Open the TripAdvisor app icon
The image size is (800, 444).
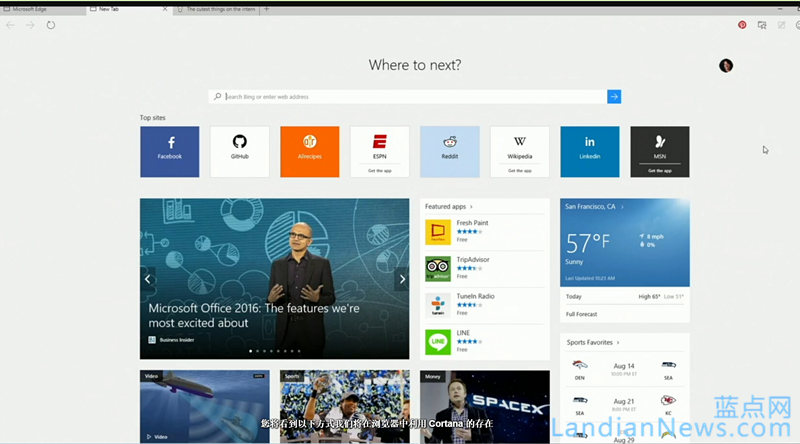point(438,268)
